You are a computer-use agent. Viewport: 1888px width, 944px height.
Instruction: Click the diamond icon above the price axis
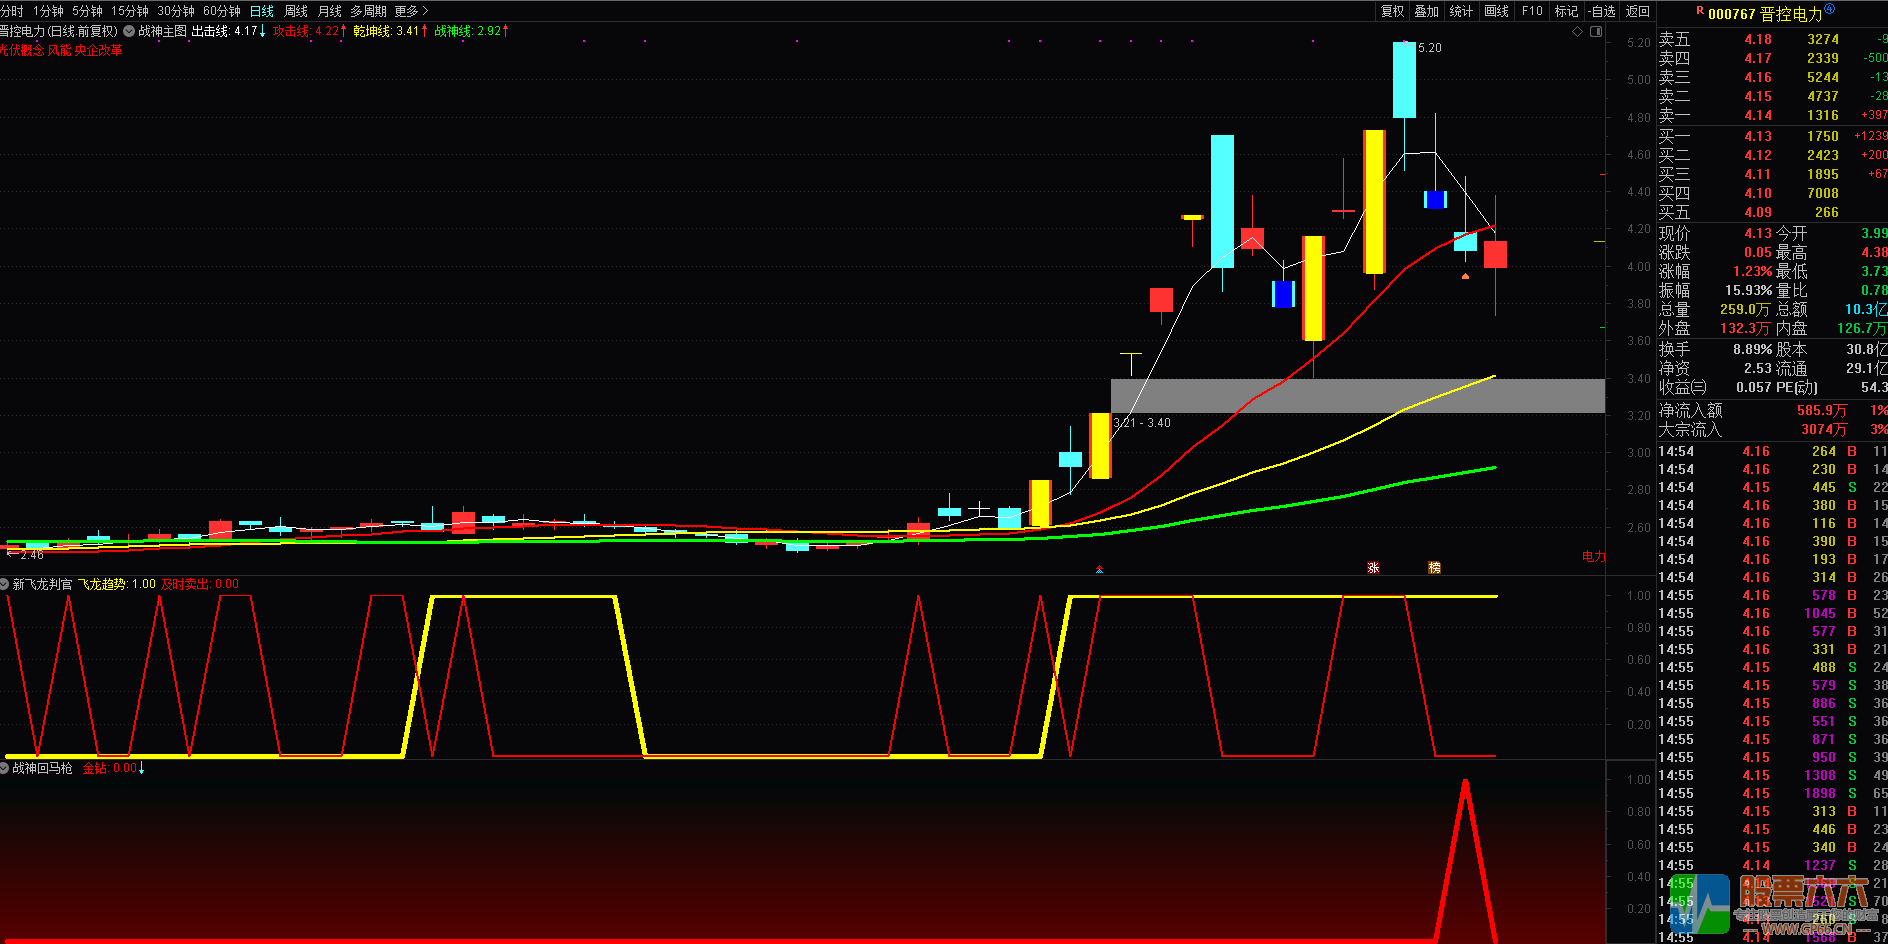coord(1578,32)
